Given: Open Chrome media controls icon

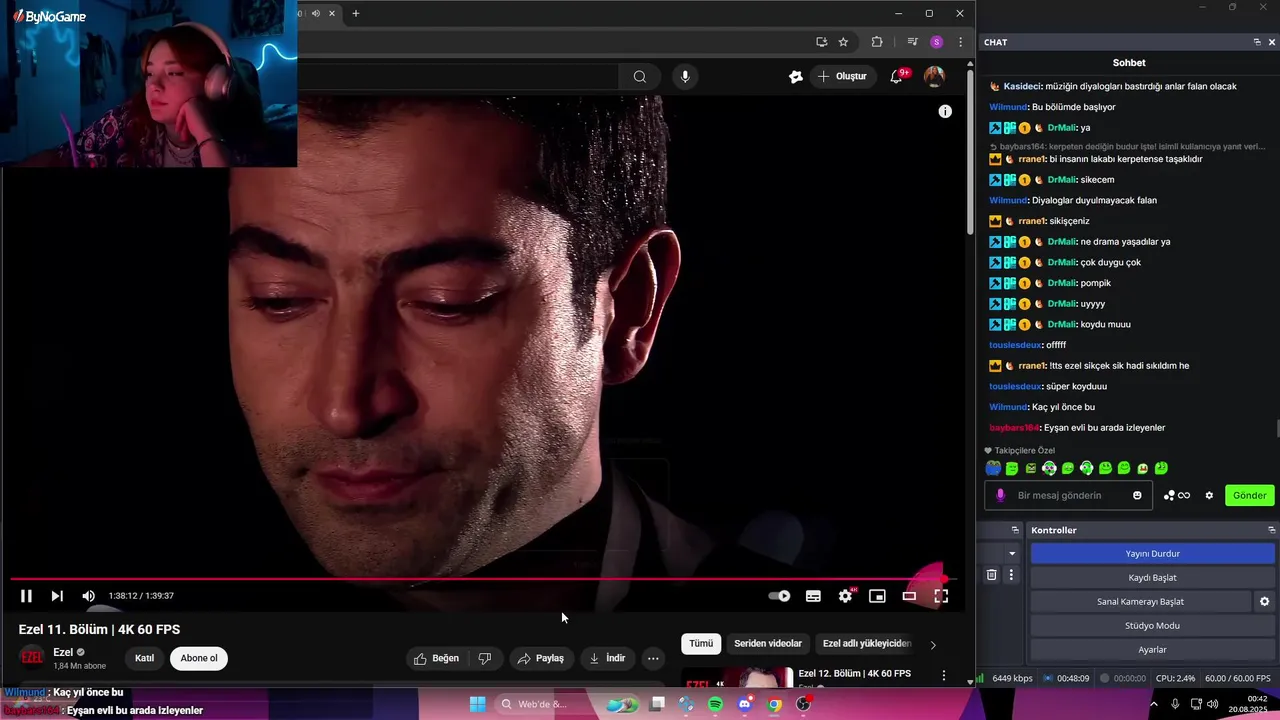Looking at the screenshot, I should tap(912, 42).
